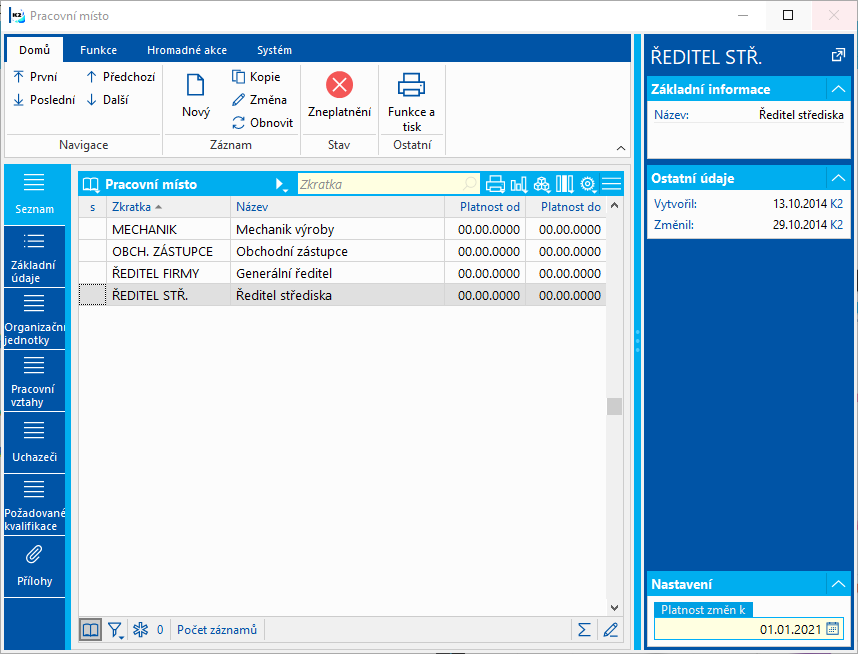The image size is (858, 654).
Task: Open the calendar picker for Platnost změn k
Action: point(833,629)
